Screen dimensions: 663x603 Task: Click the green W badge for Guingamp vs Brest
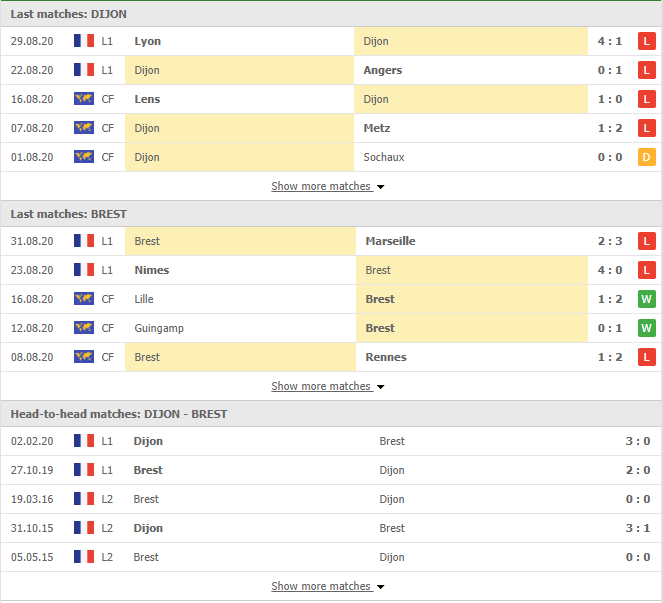point(647,328)
